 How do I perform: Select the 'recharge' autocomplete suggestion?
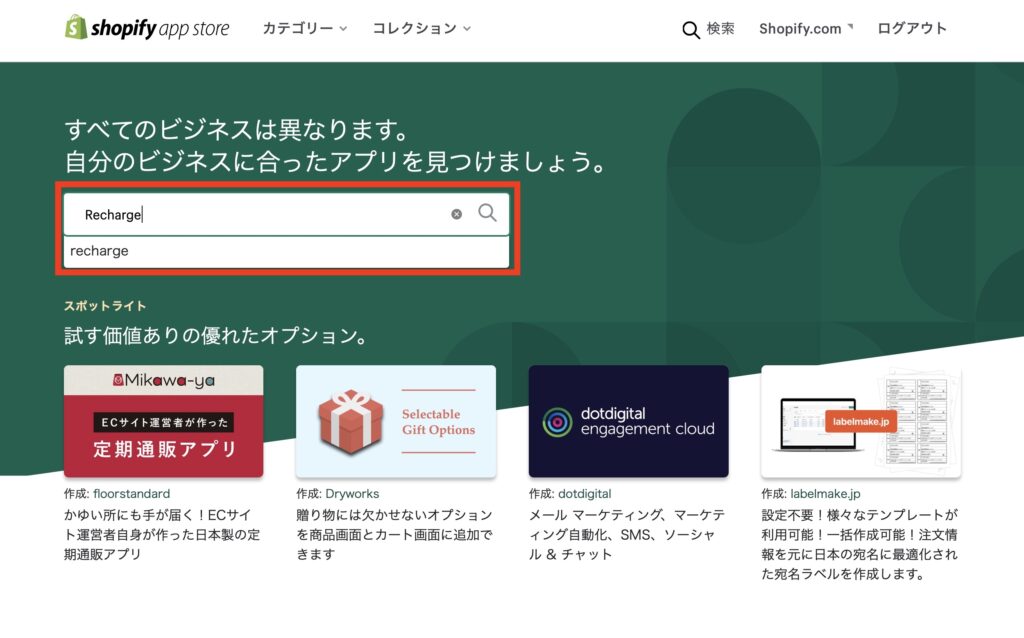click(x=286, y=251)
